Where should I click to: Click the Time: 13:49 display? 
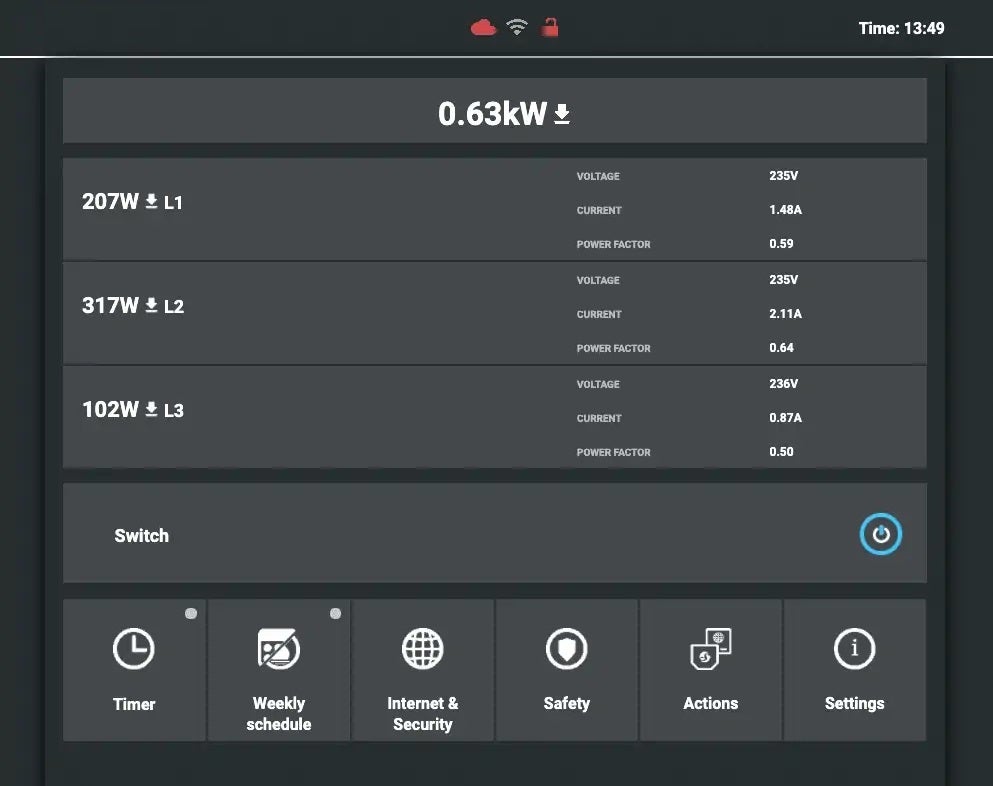click(x=901, y=28)
